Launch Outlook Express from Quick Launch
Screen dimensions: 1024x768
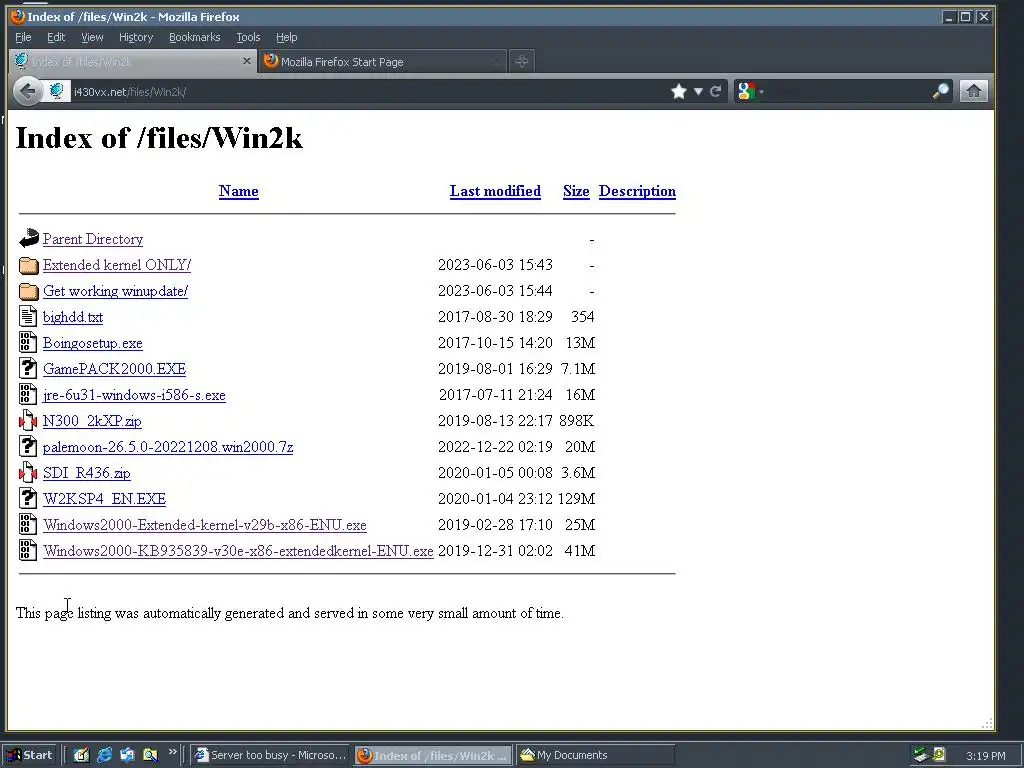click(x=127, y=755)
